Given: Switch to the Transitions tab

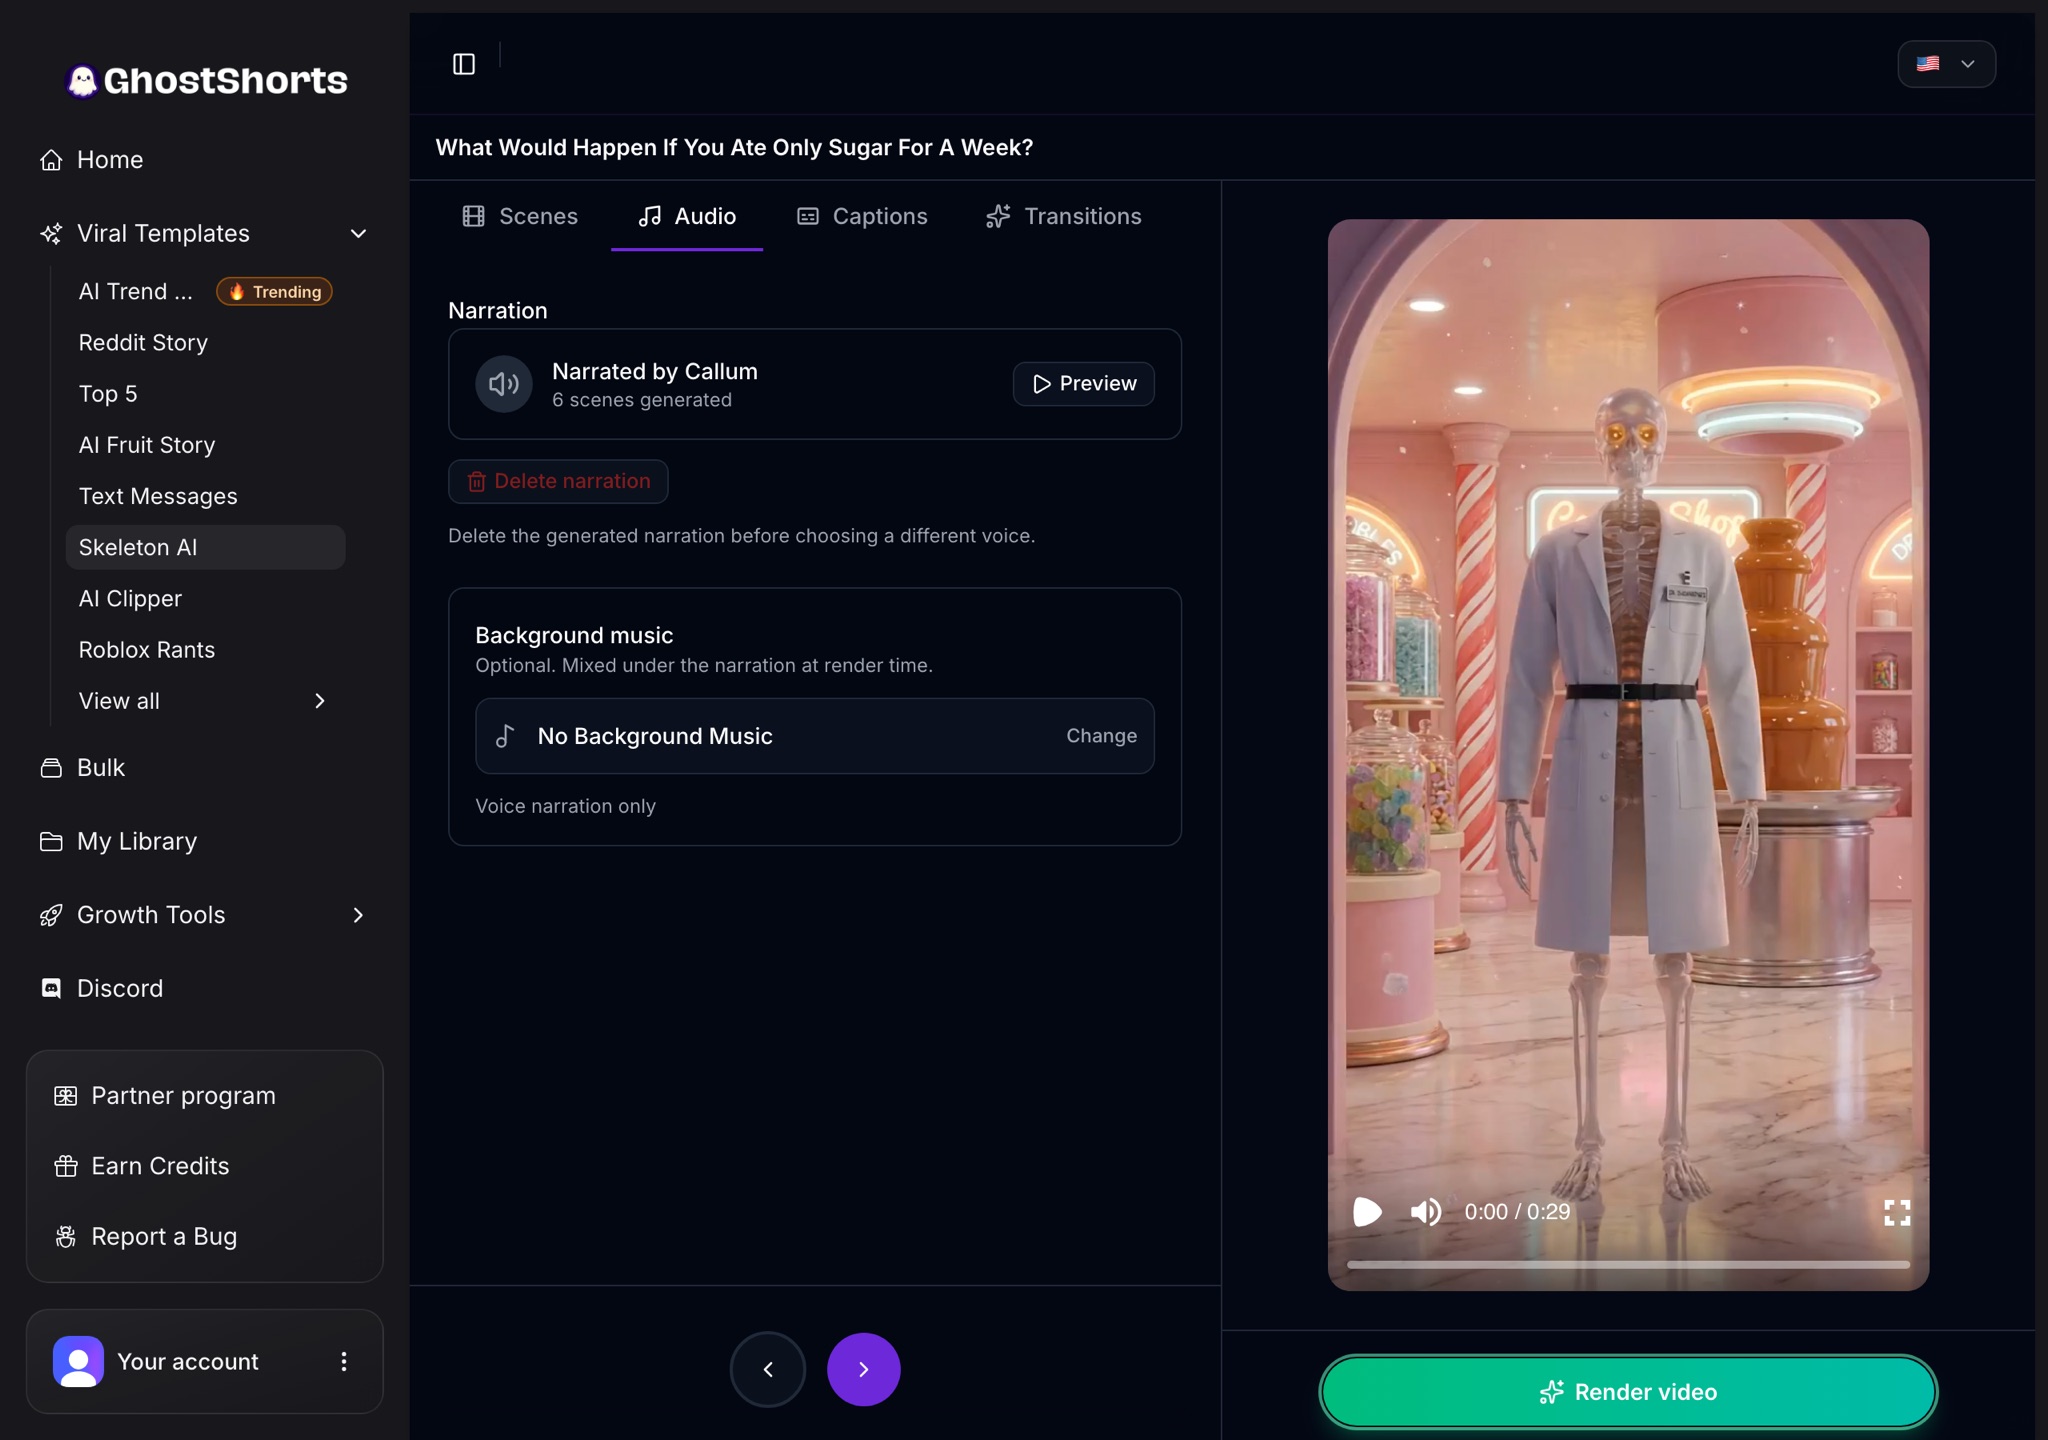Looking at the screenshot, I should pos(1063,216).
